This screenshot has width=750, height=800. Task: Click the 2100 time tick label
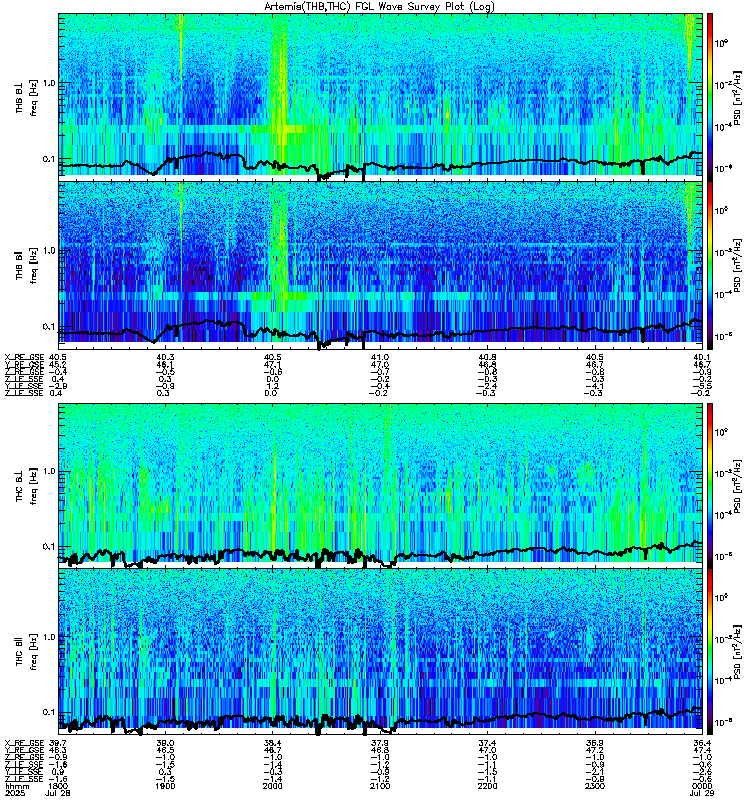380,786
